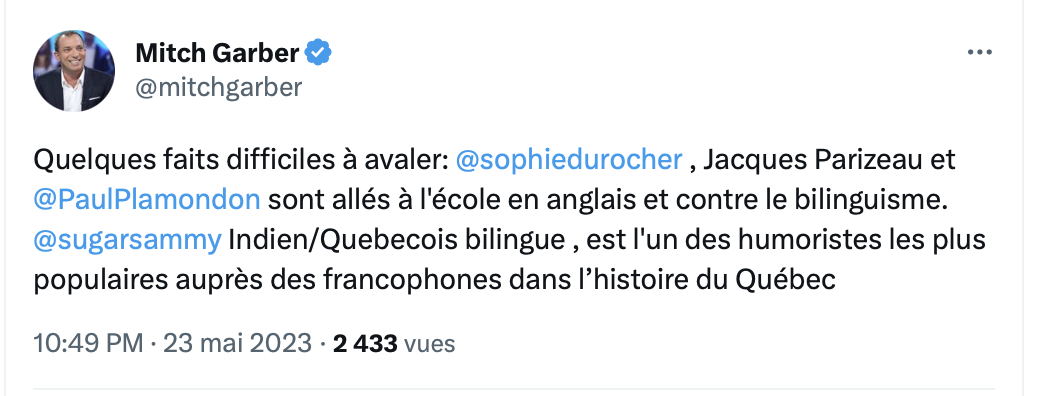Click the blue verified badge

tap(318, 52)
